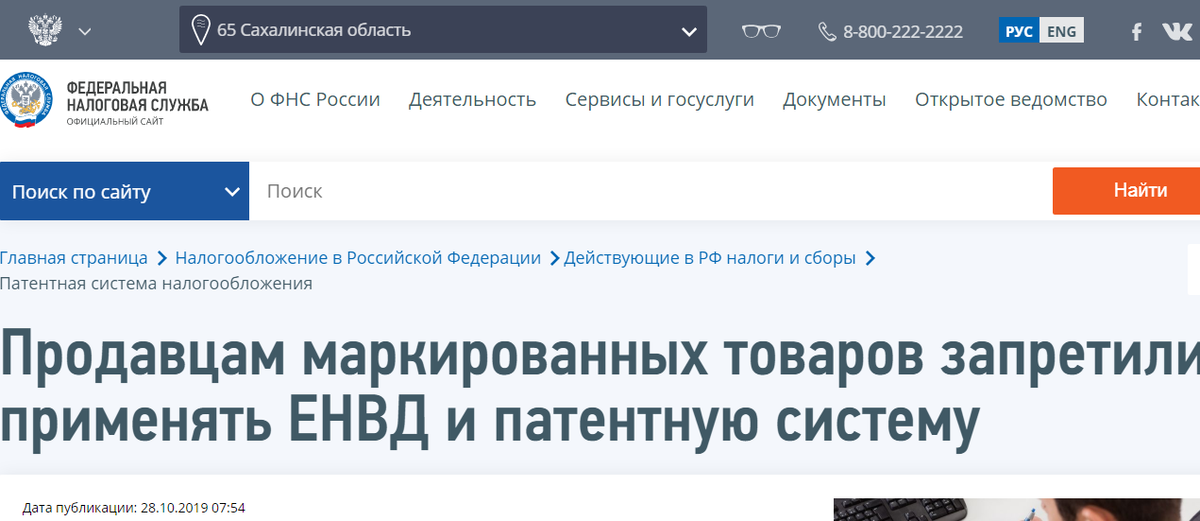Open the Деятельность menu
Image resolution: width=1200 pixels, height=521 pixels.
pos(472,99)
